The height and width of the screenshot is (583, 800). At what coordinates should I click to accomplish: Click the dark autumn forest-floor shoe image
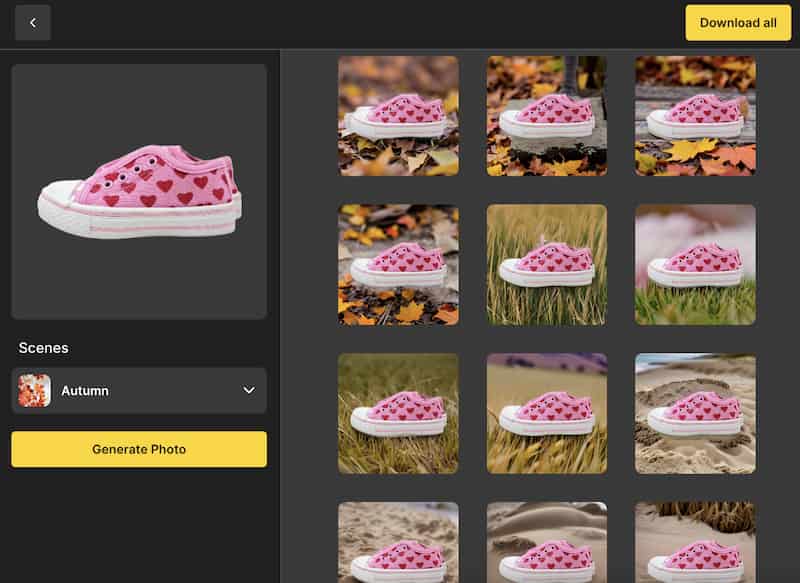[x=398, y=264]
